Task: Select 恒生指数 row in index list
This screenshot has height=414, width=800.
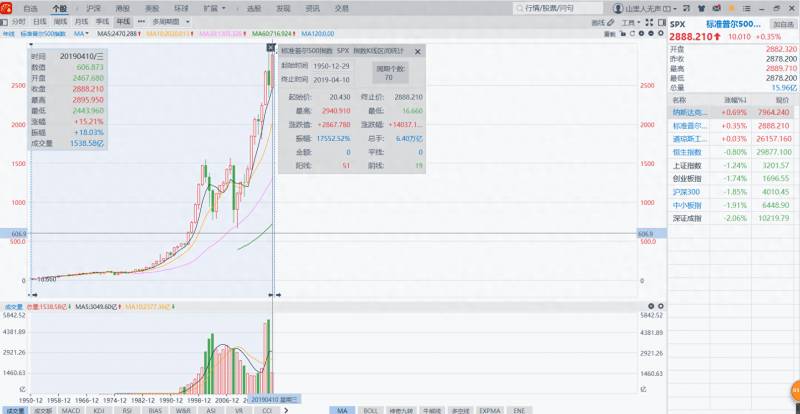Action: 733,152
